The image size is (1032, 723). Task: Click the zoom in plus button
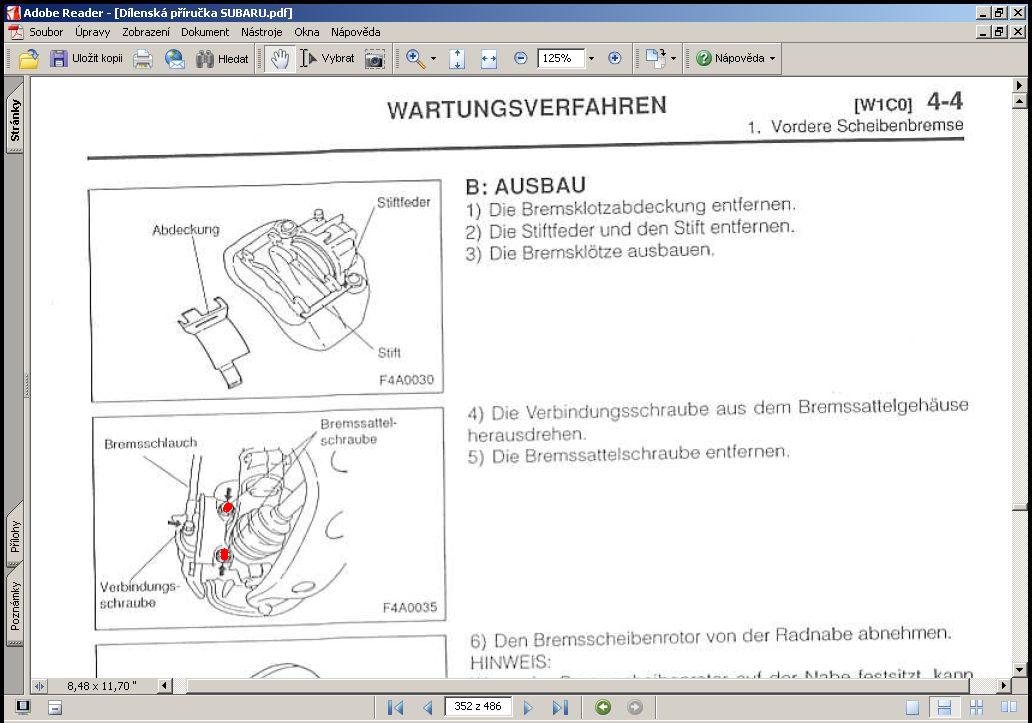click(615, 59)
